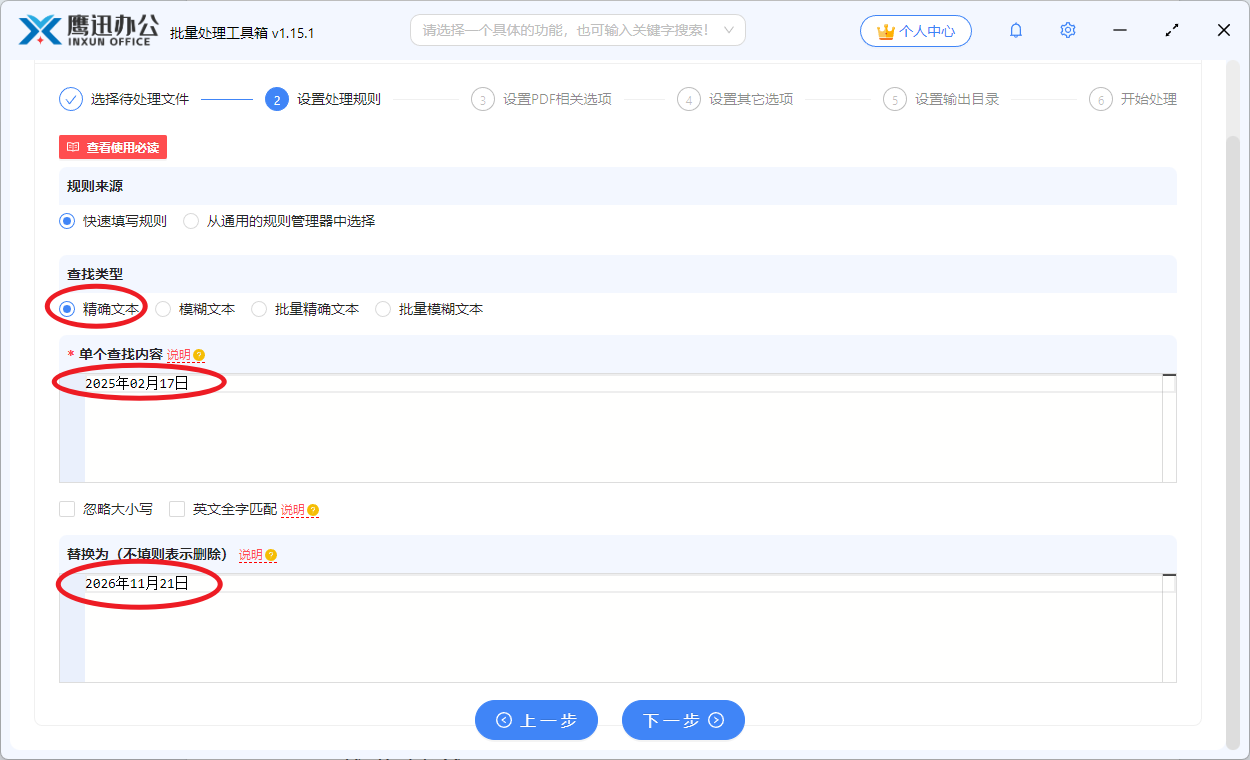Click help icon next to 英文全字匹配
Image resolution: width=1250 pixels, height=760 pixels.
click(313, 510)
